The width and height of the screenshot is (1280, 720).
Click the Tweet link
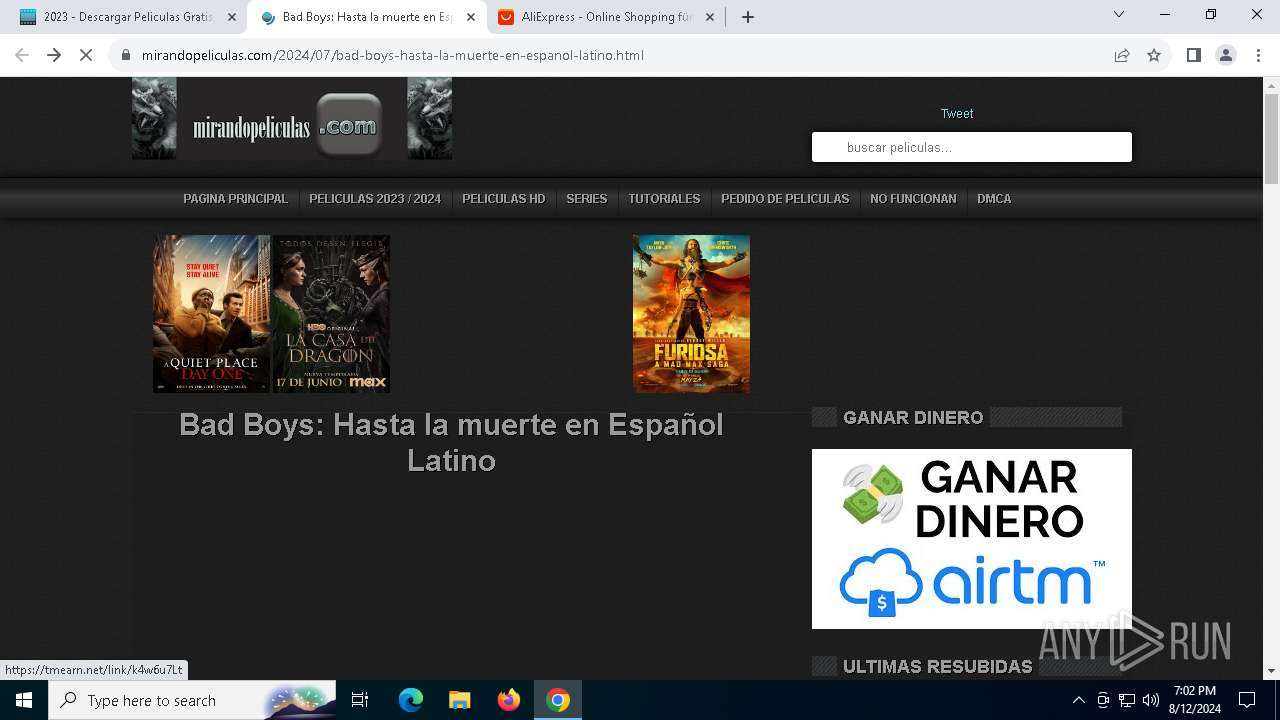957,113
